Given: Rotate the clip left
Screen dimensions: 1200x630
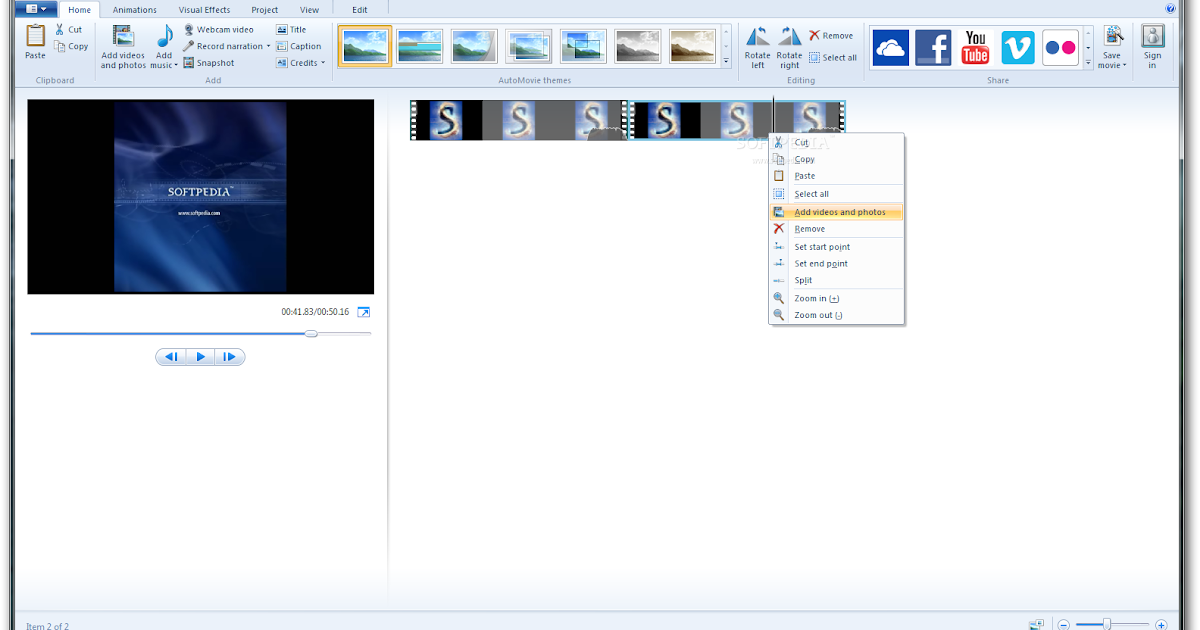Looking at the screenshot, I should tap(758, 47).
